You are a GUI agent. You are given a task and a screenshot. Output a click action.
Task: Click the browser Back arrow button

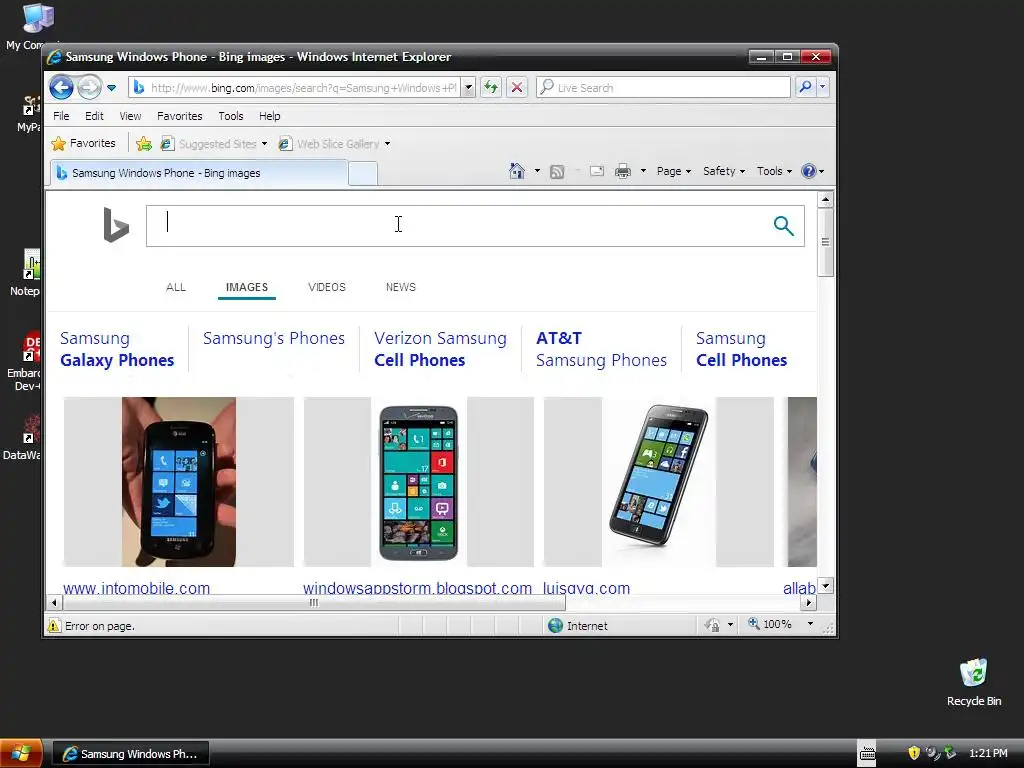(x=61, y=87)
